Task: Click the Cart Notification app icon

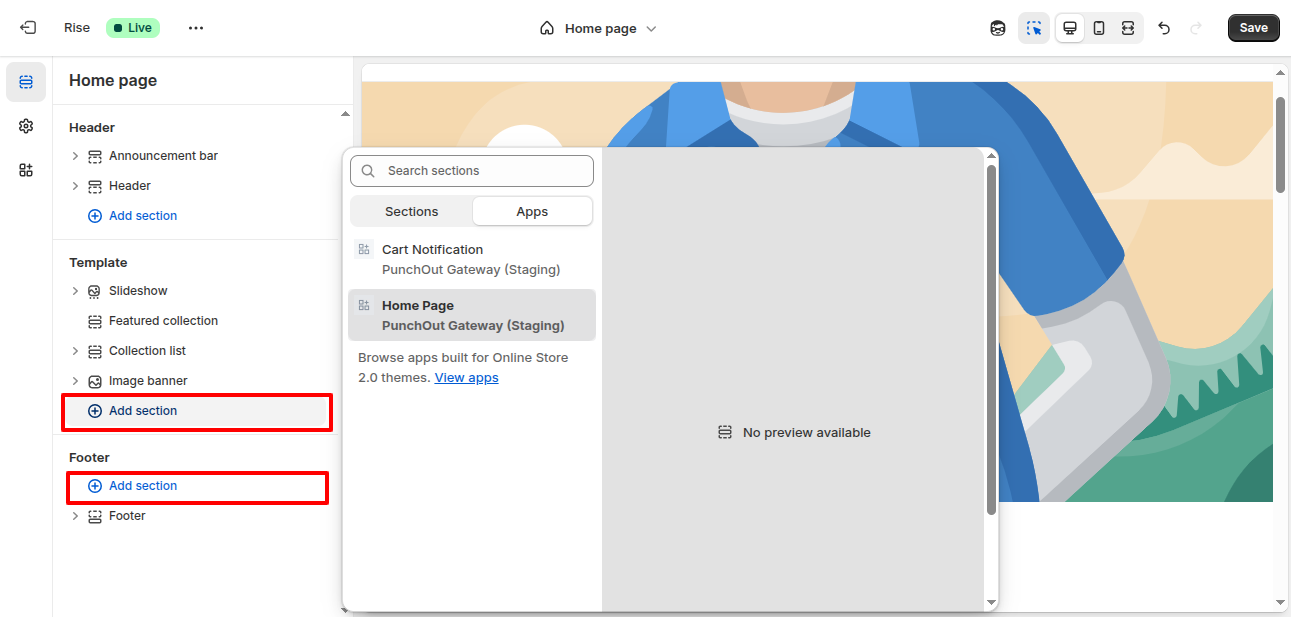Action: (x=364, y=250)
